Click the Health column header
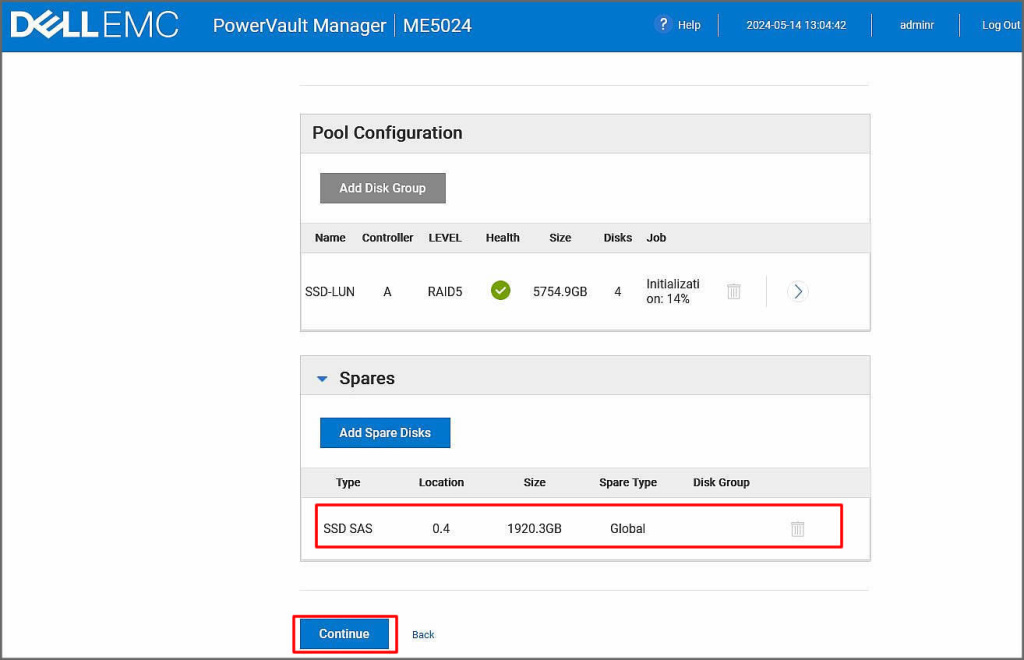The image size is (1024, 660). 502,238
